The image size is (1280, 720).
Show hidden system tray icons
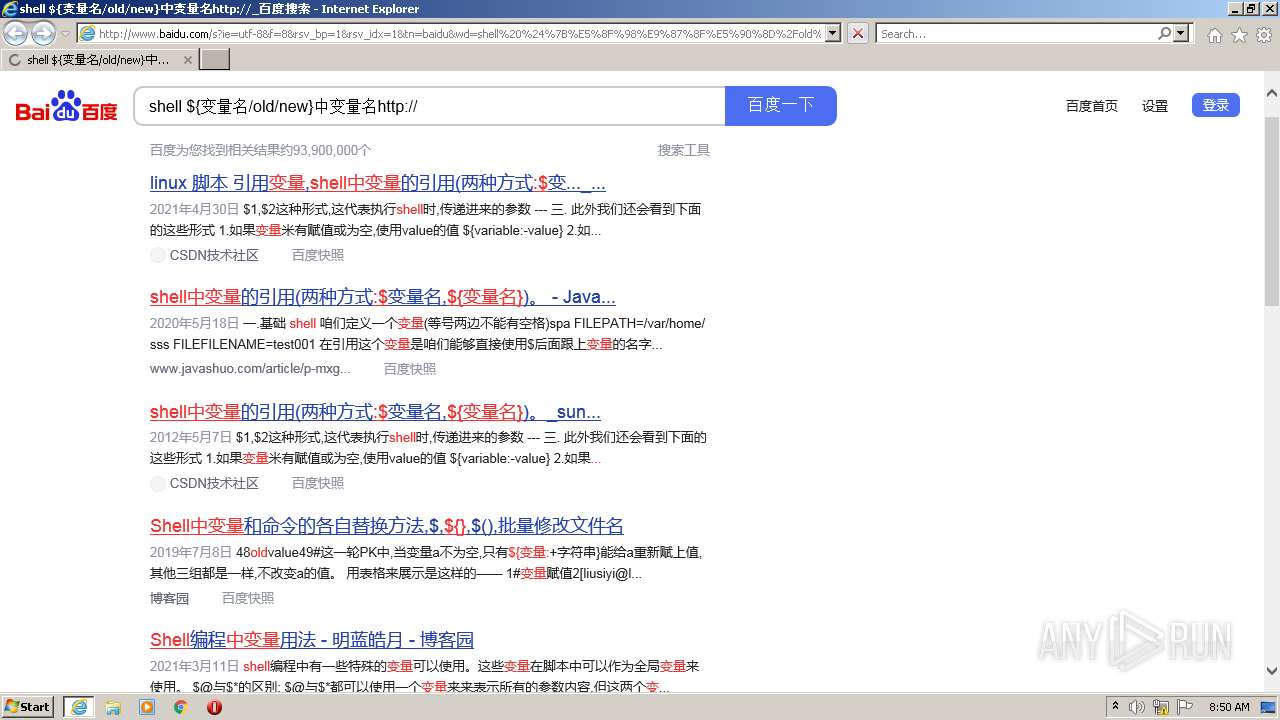coord(1115,707)
